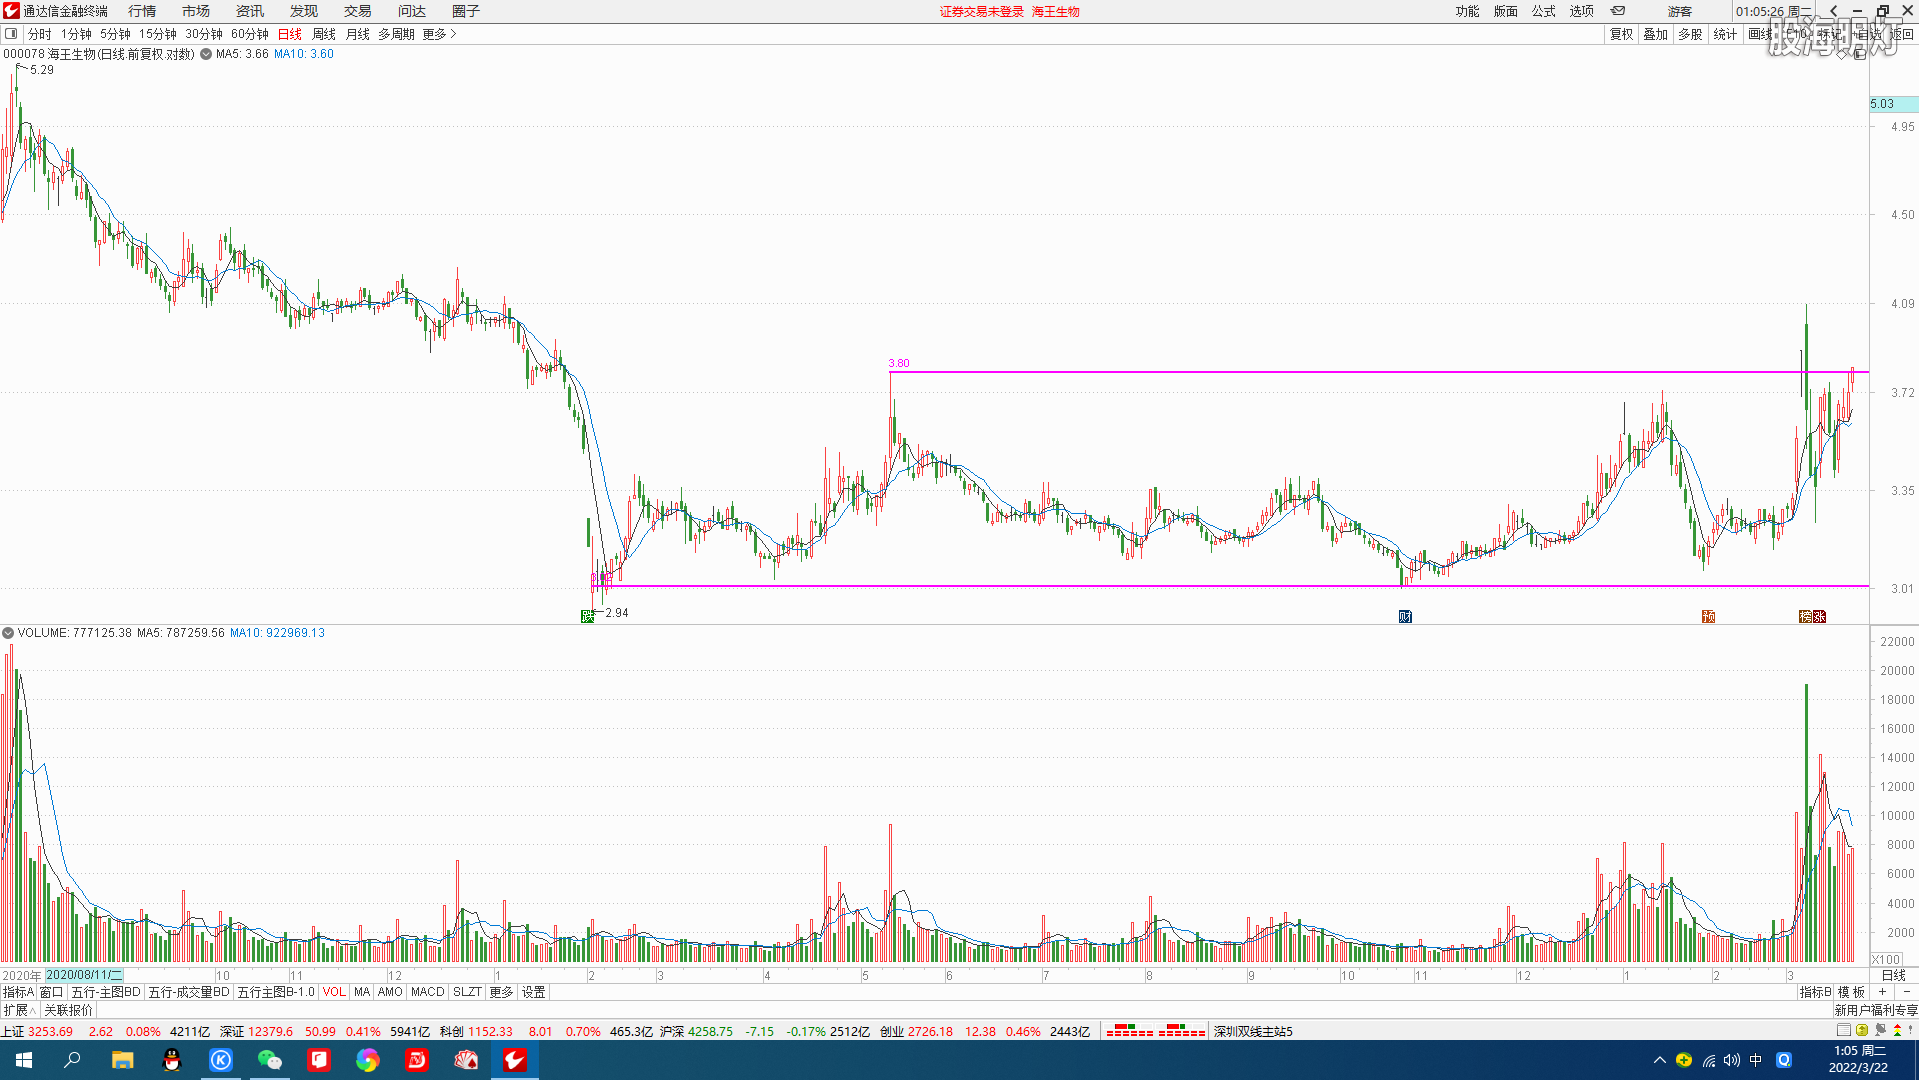Open the 日线 period selector at bottom-right
Image resolution: width=1919 pixels, height=1080 pixels.
click(1894, 975)
